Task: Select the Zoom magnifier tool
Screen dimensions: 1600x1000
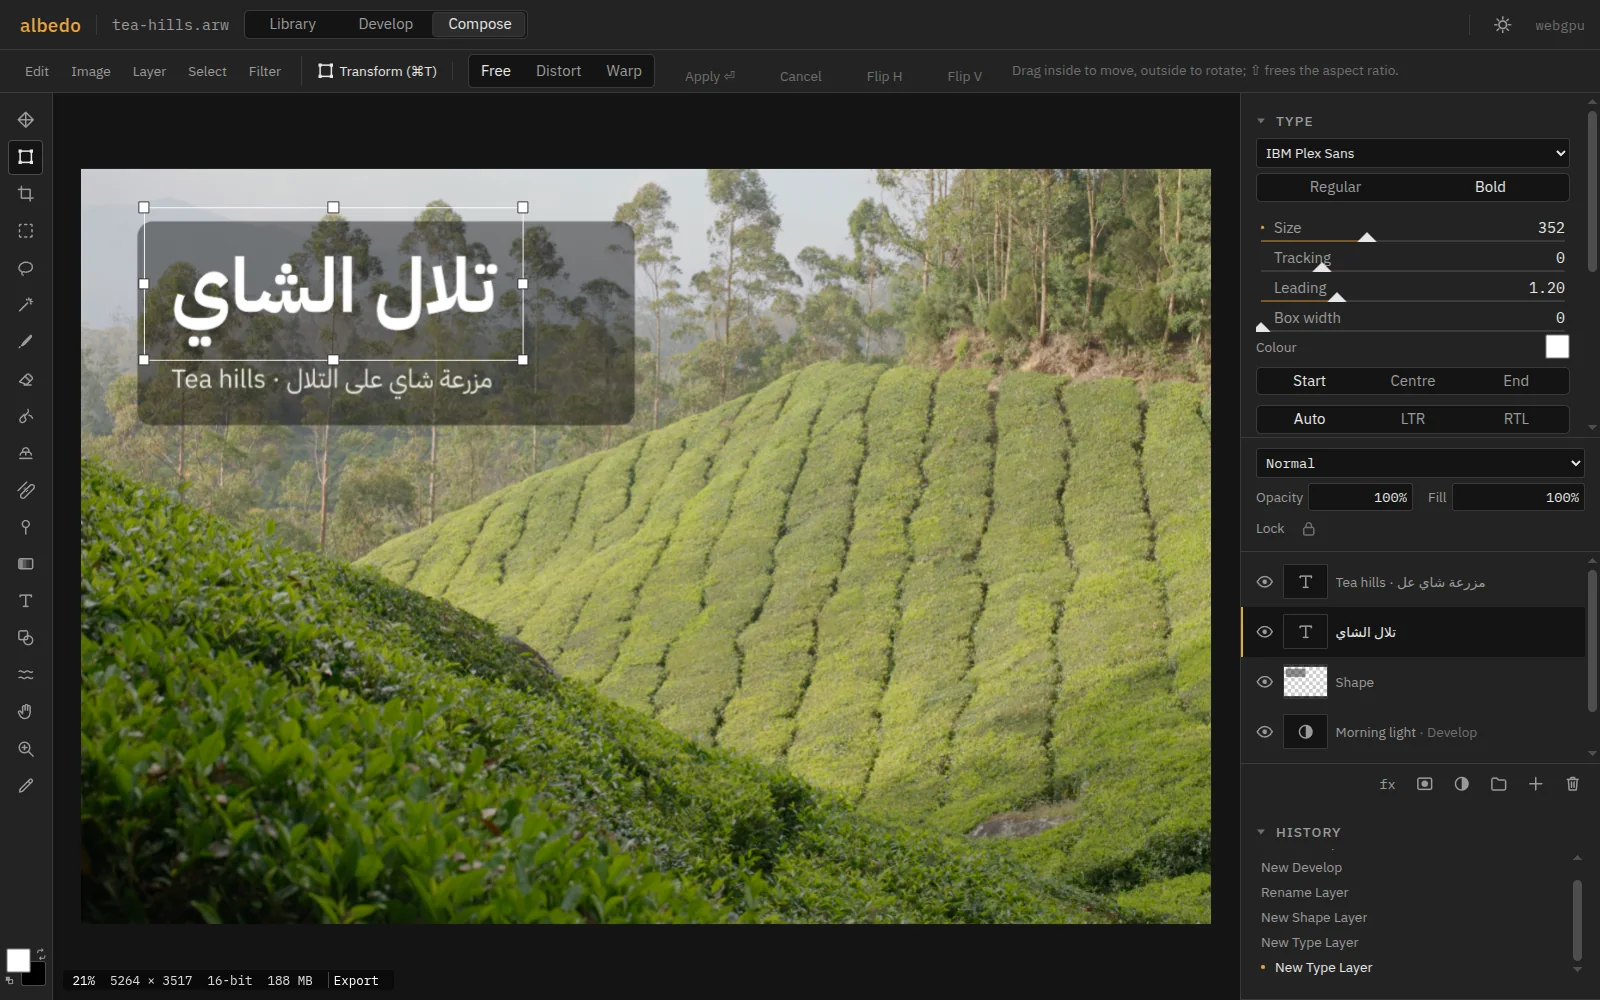Action: pyautogui.click(x=26, y=749)
